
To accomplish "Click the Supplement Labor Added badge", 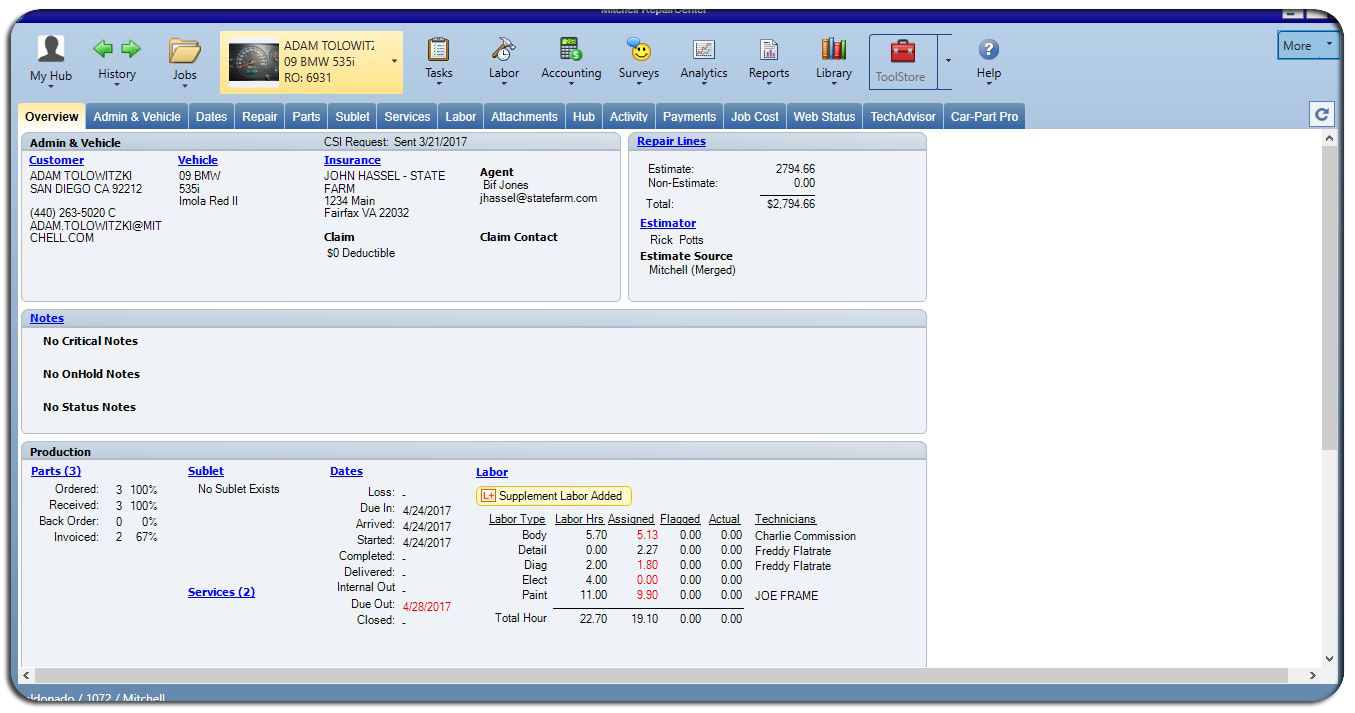I will 554,496.
